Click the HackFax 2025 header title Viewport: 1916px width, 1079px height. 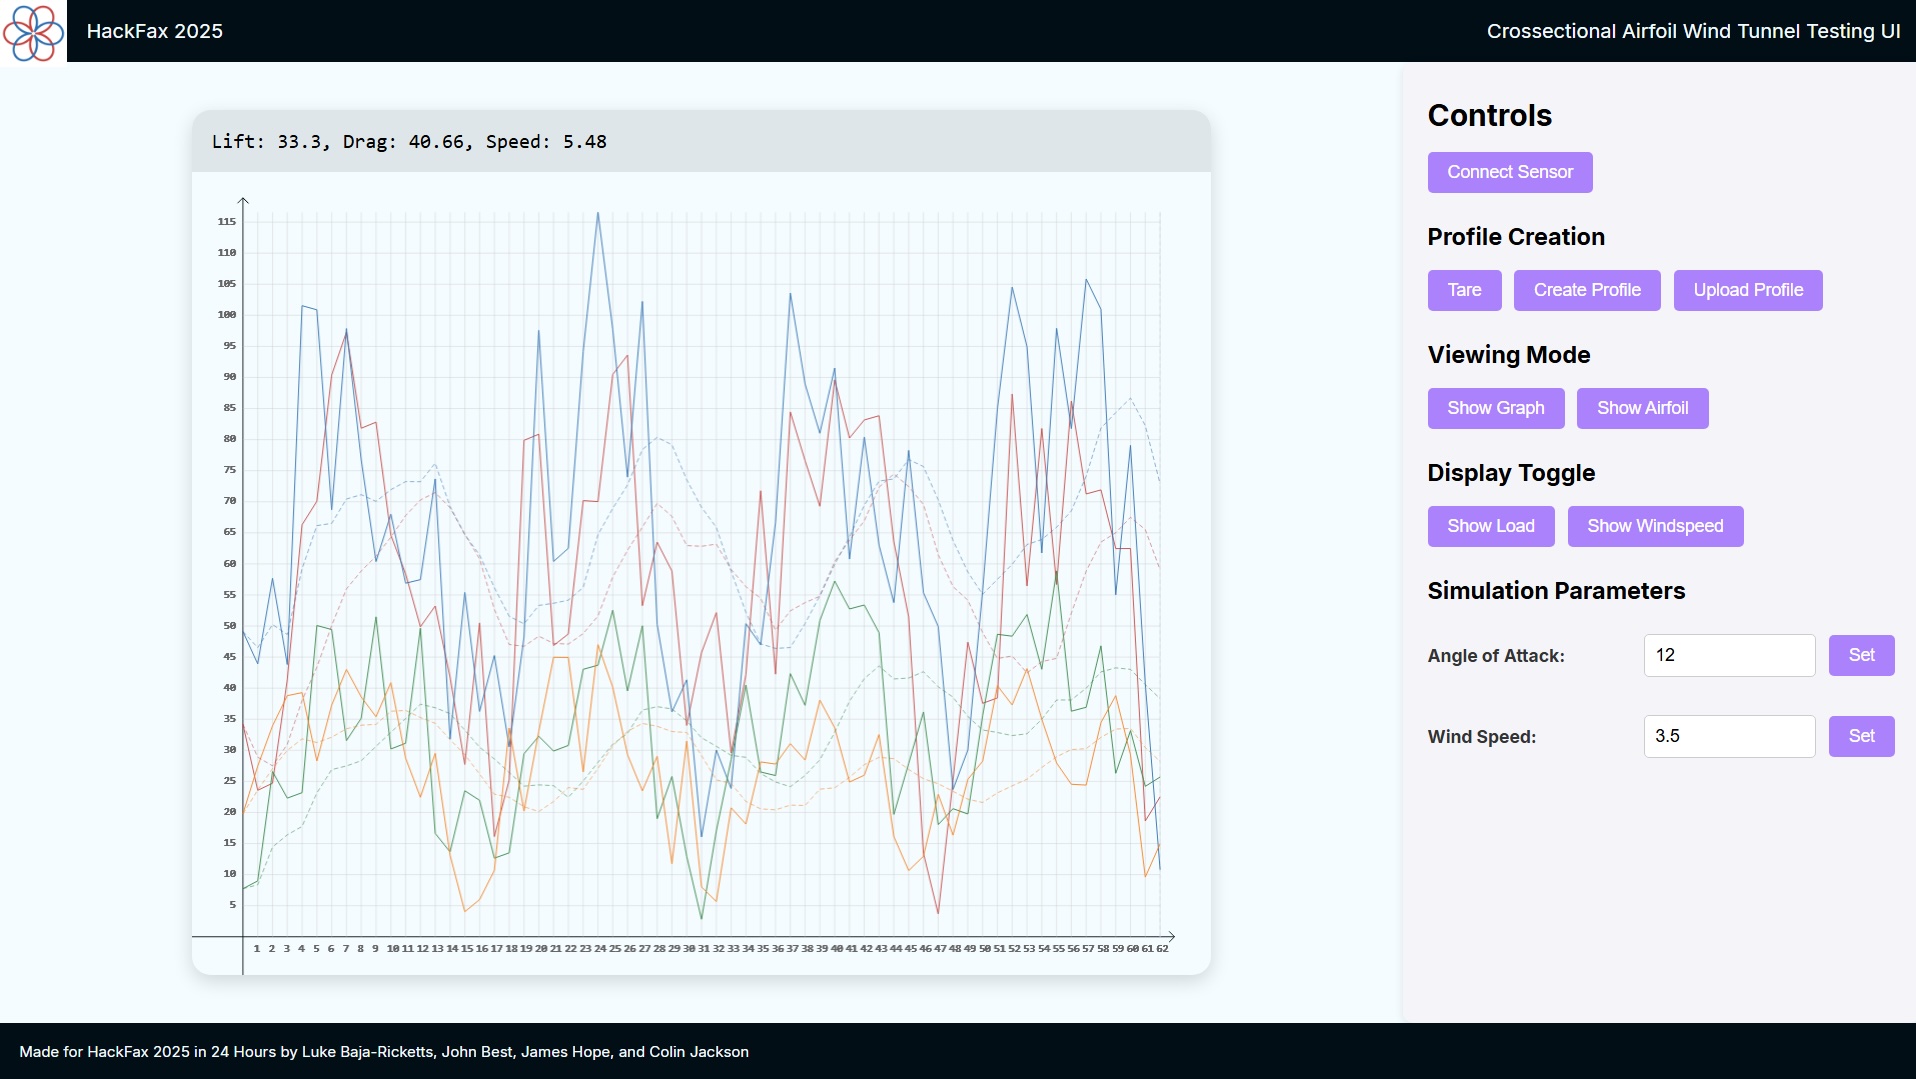(x=155, y=31)
